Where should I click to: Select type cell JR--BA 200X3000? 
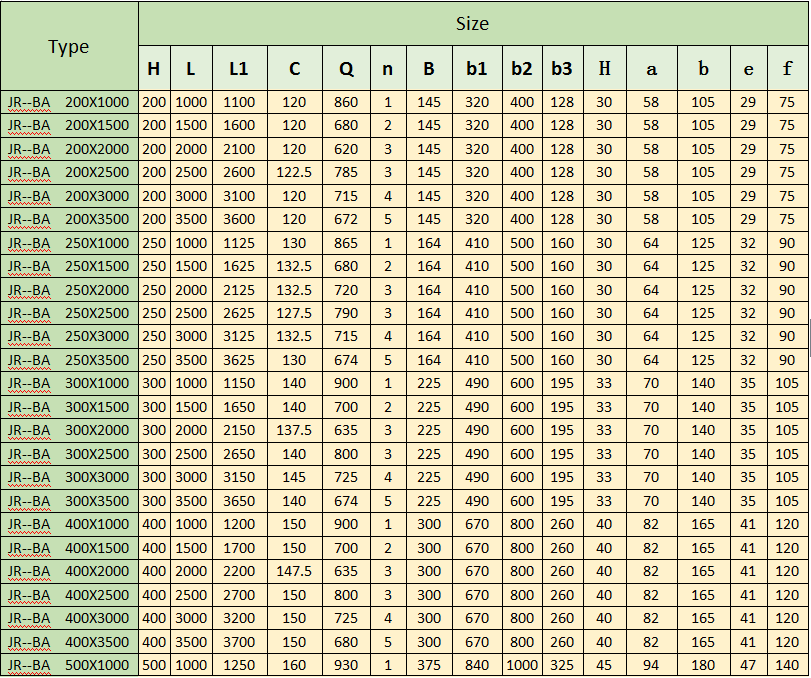click(69, 196)
